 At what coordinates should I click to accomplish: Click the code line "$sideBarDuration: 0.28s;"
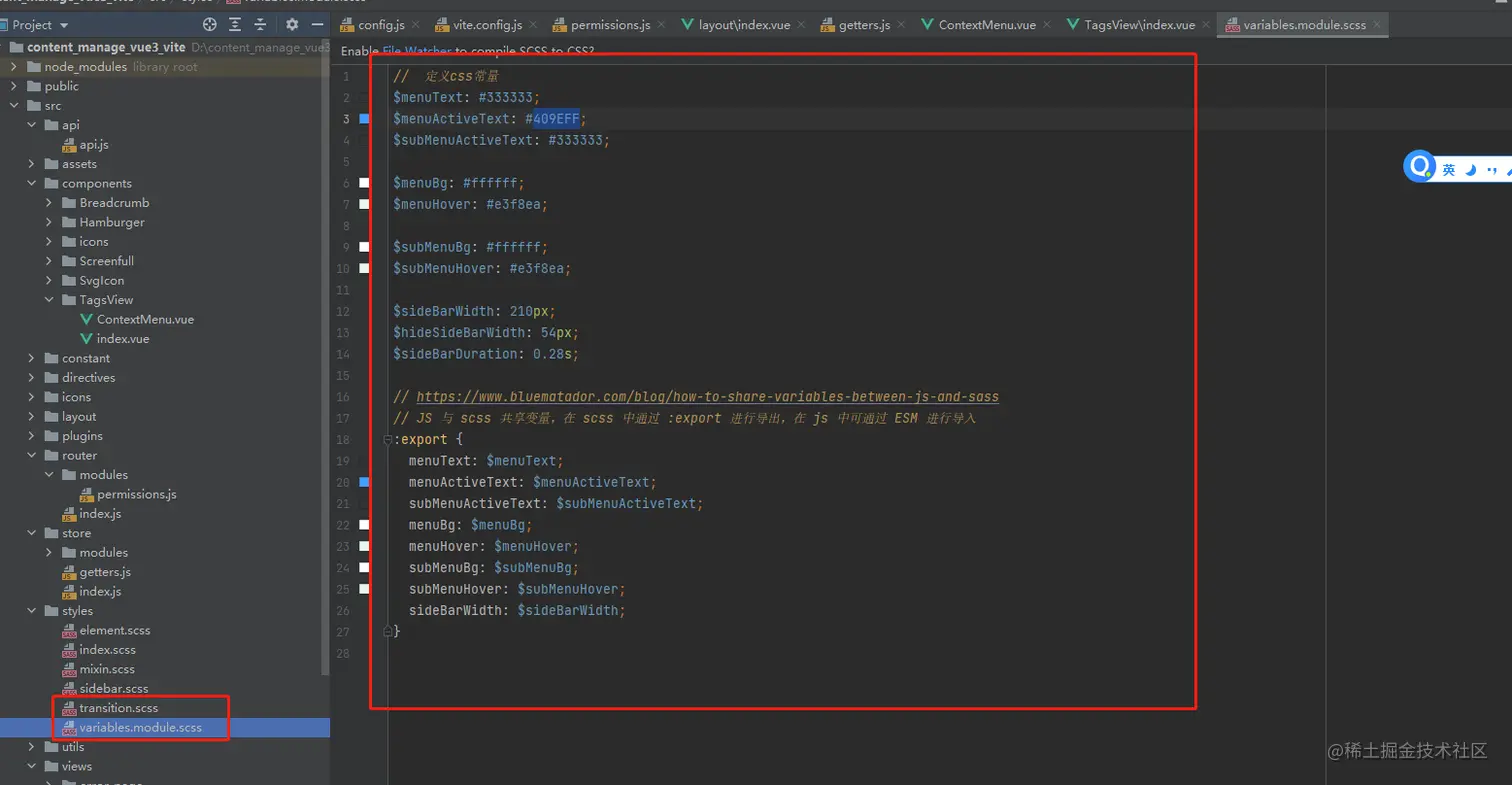(x=486, y=354)
